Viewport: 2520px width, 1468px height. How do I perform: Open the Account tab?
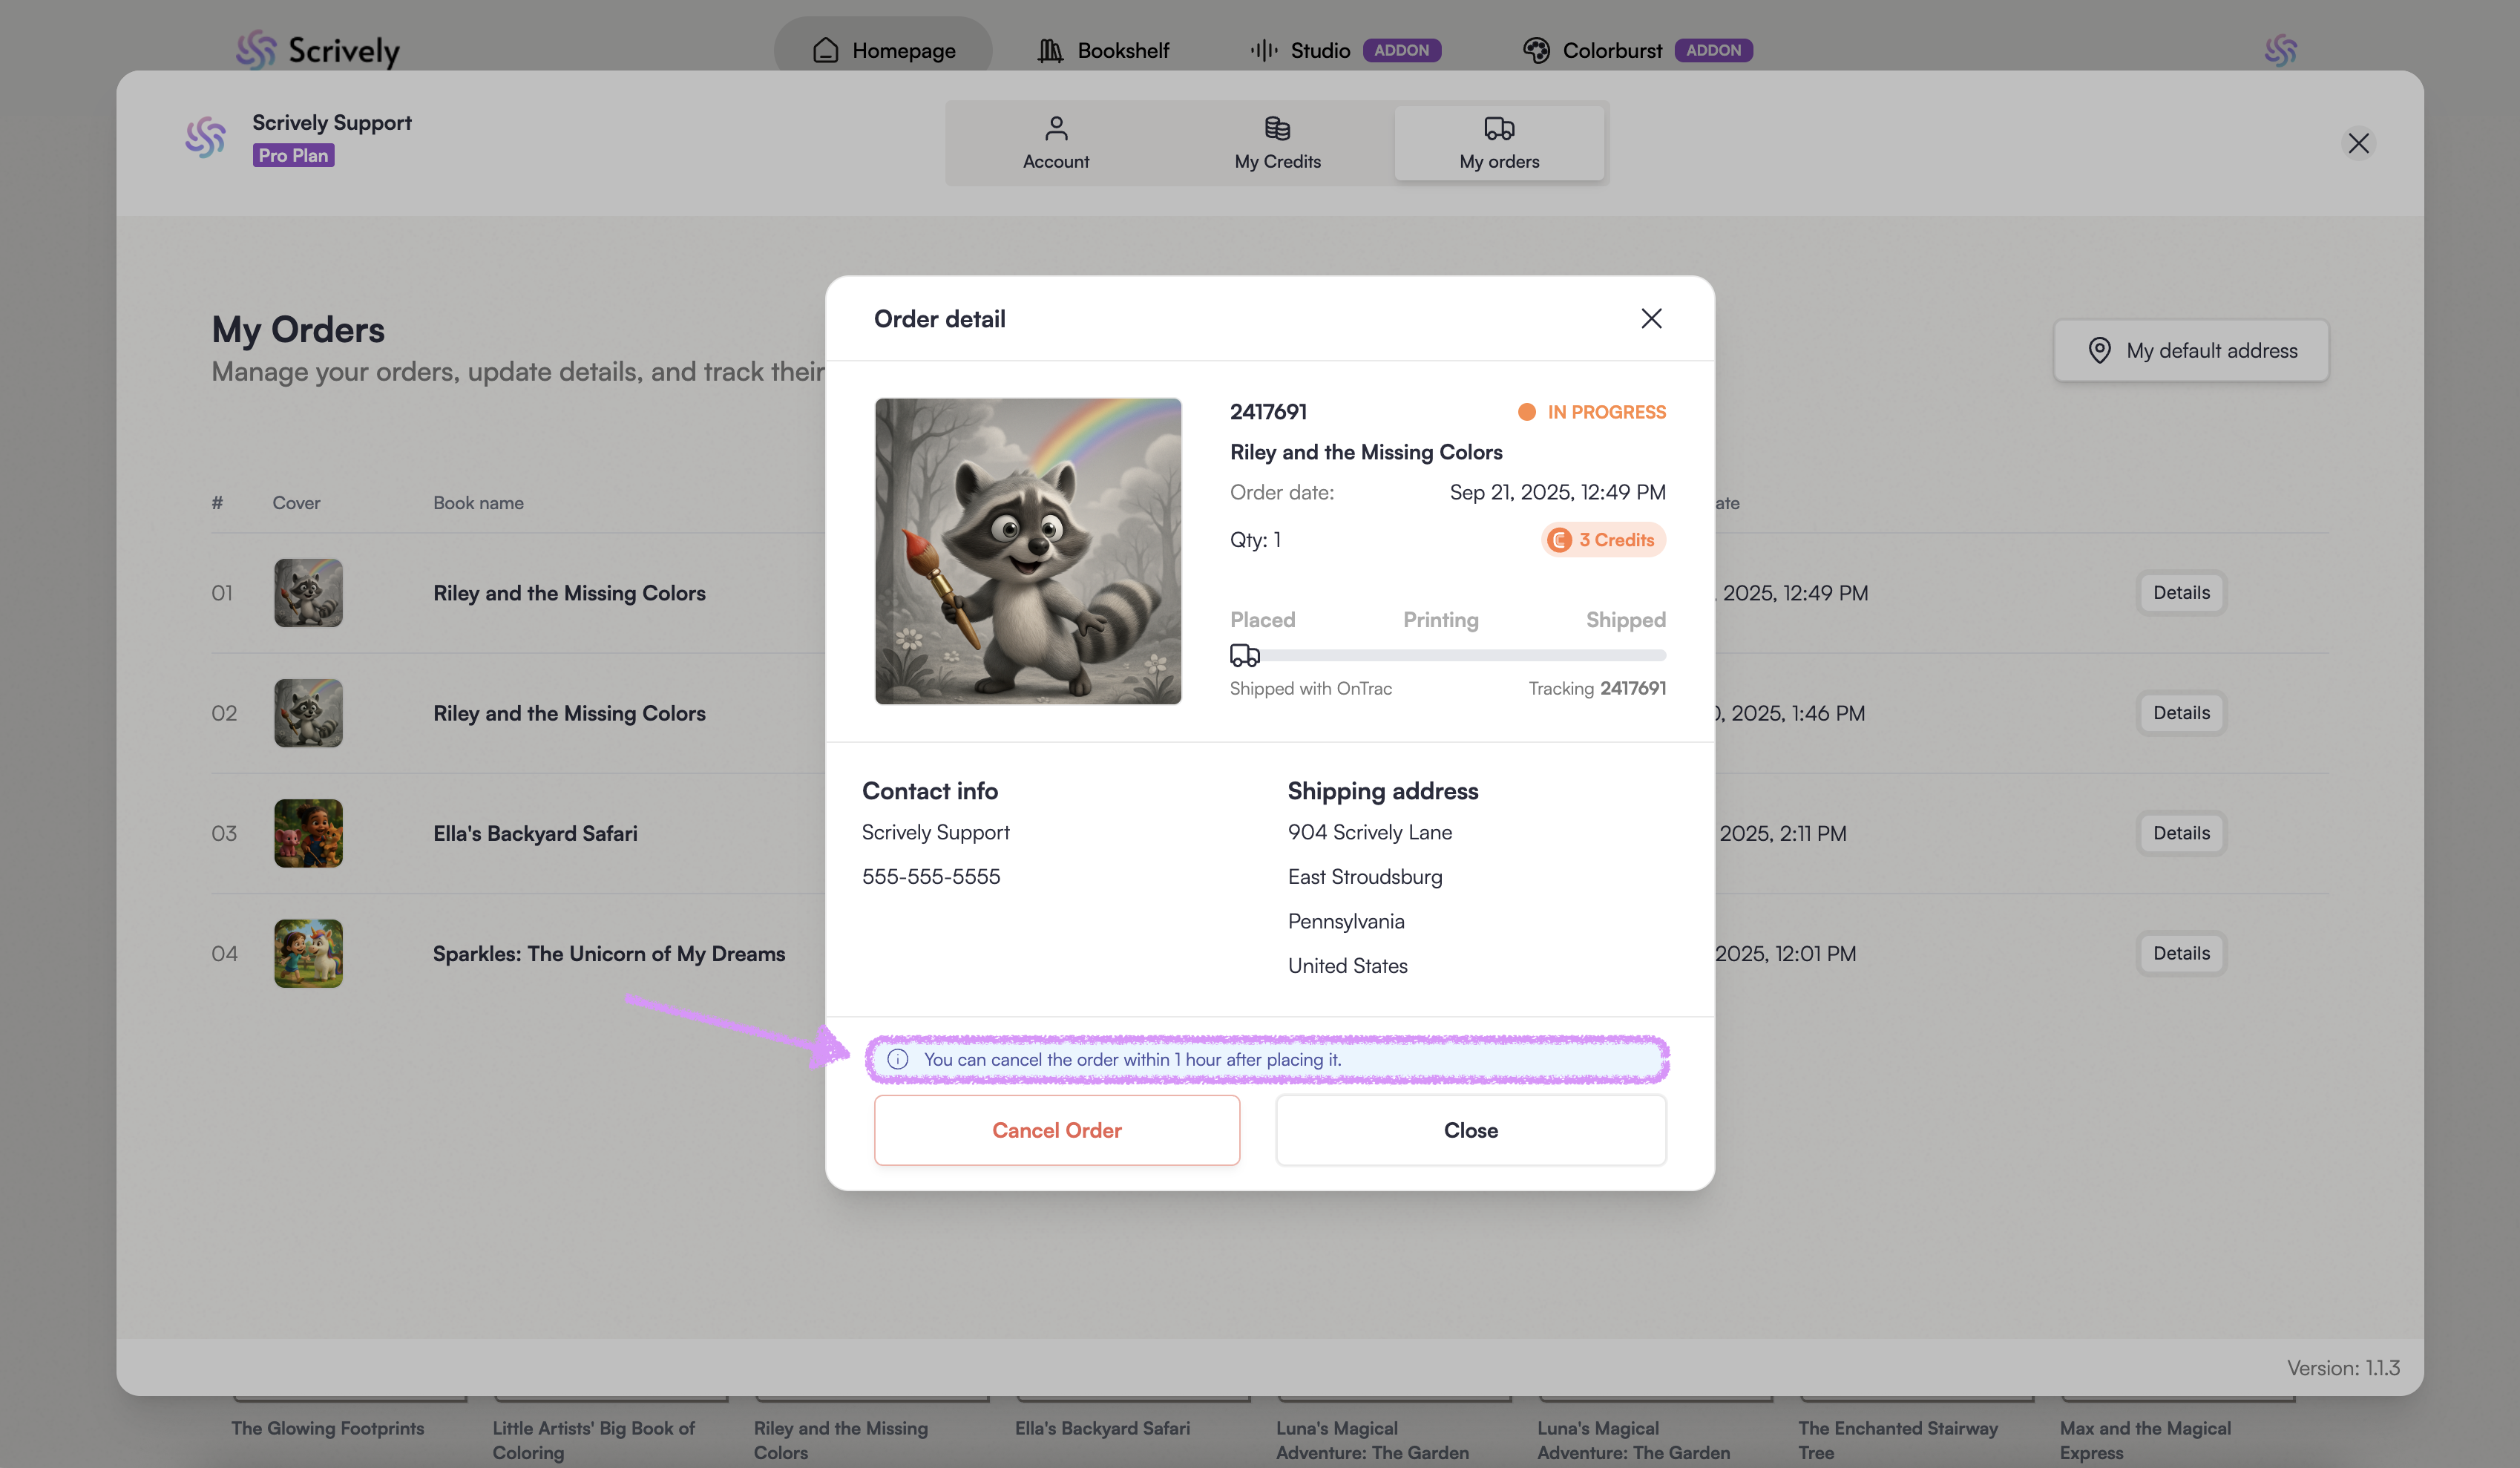point(1055,143)
